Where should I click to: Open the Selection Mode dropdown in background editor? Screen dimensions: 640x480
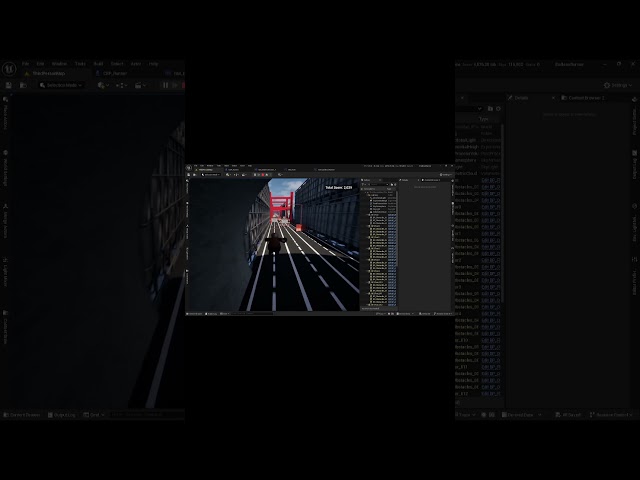point(61,85)
